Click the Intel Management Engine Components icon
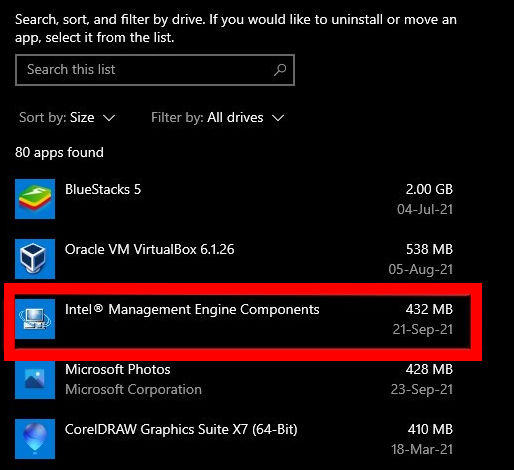This screenshot has height=470, width=514. pos(35,319)
